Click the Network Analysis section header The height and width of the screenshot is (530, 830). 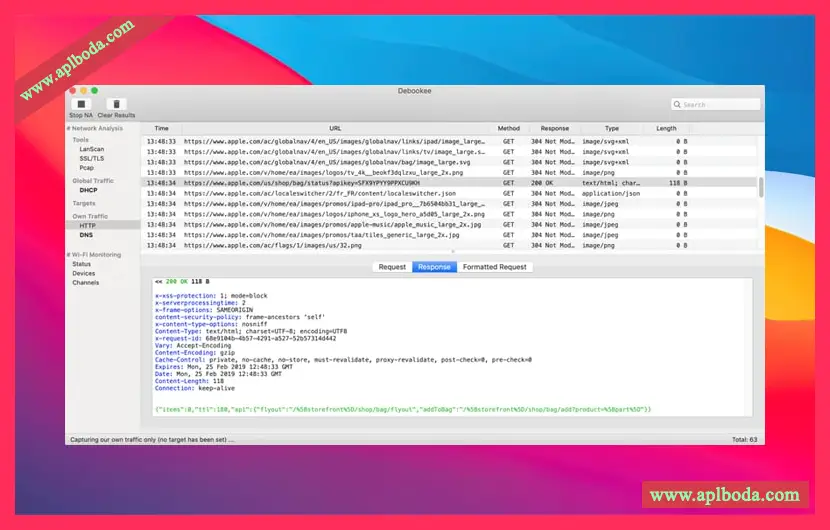pyautogui.click(x=95, y=128)
